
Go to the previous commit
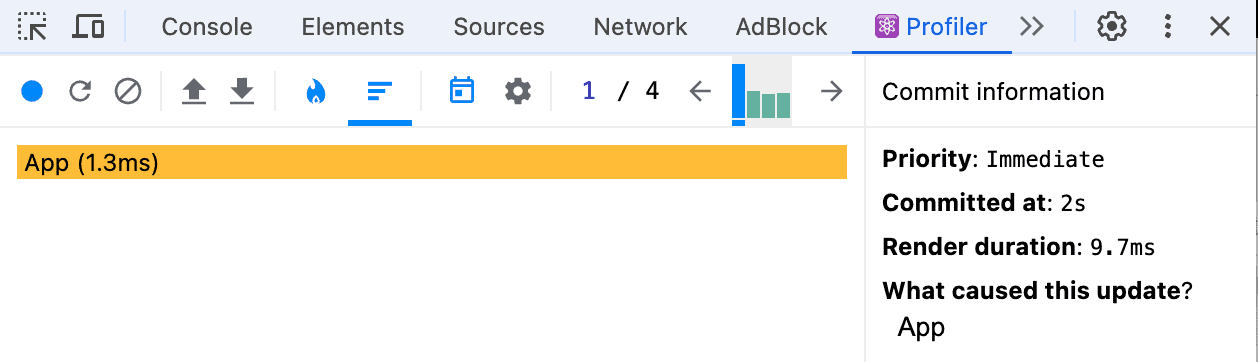700,92
